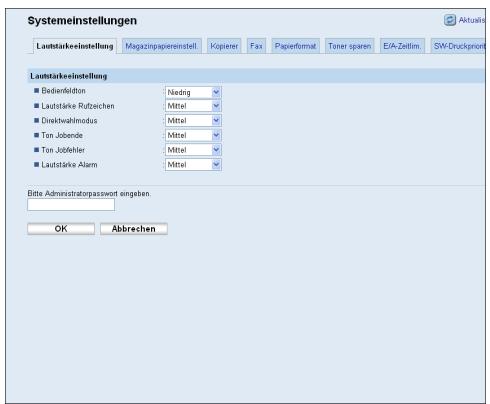This screenshot has width=490, height=404.
Task: Open the Bedienfeldton dropdown showing Niedrig
Action: (x=193, y=92)
